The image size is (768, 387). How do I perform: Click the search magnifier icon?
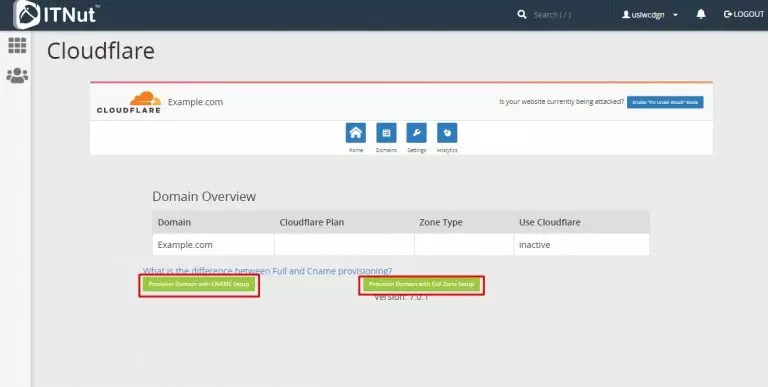(522, 15)
